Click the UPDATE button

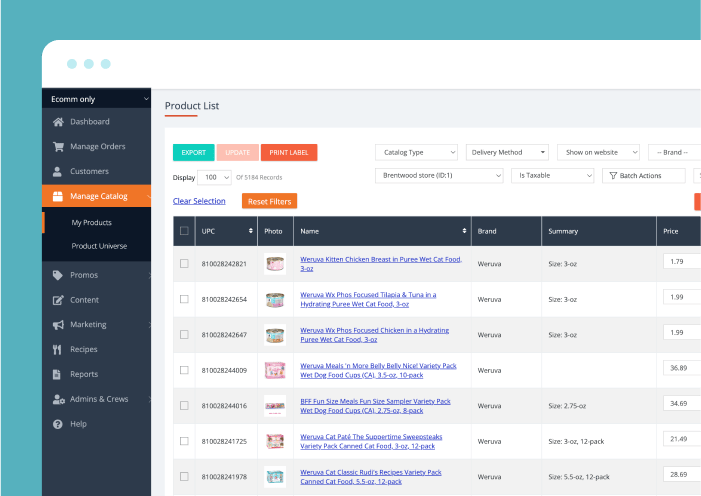click(x=237, y=153)
